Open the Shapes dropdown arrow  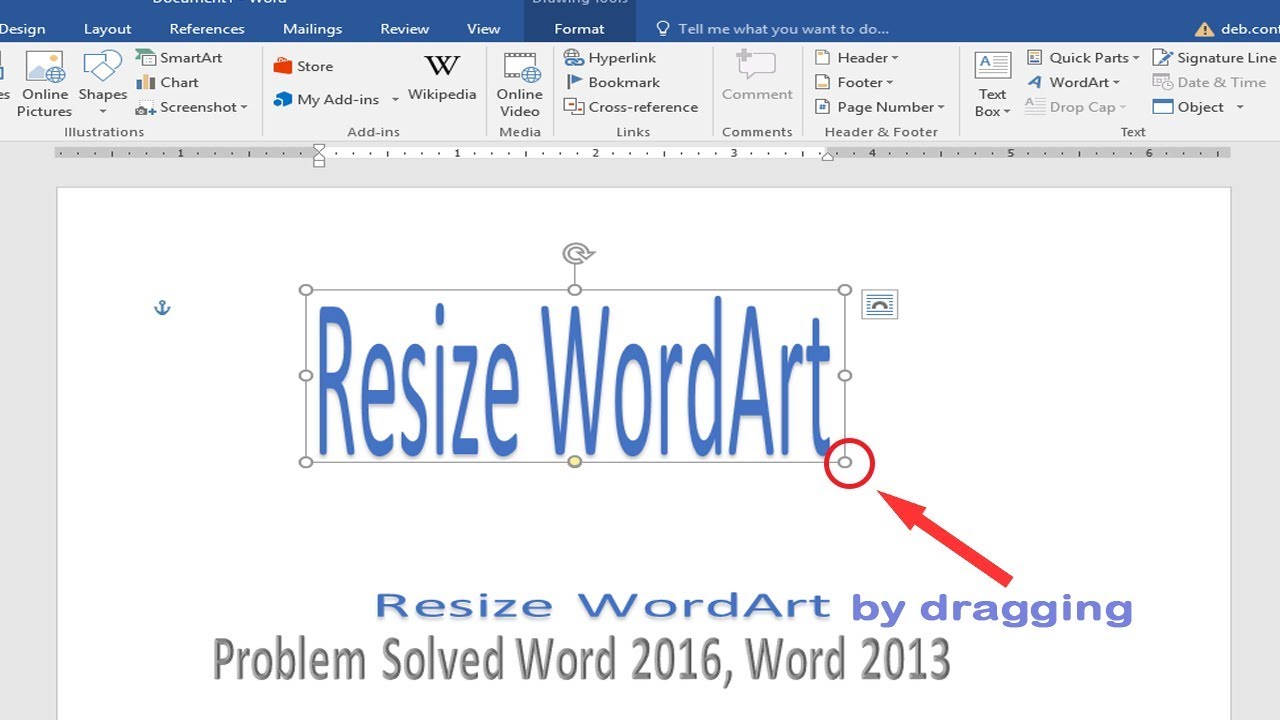coord(103,112)
